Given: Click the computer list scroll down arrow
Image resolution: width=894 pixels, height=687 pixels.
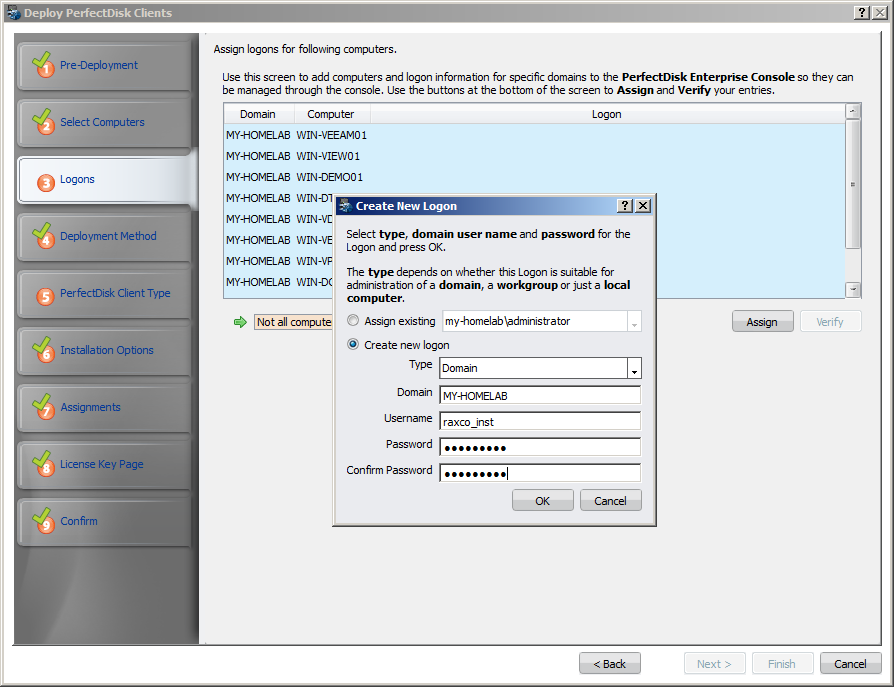Looking at the screenshot, I should click(x=853, y=289).
